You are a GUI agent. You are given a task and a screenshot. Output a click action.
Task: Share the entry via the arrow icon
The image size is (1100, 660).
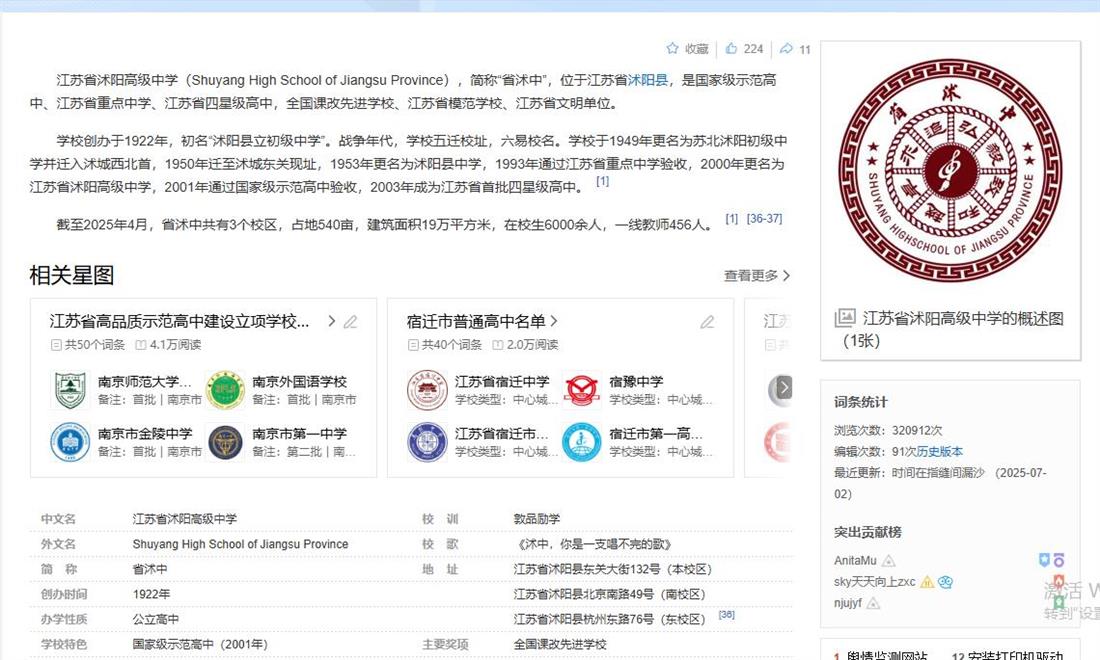(786, 48)
